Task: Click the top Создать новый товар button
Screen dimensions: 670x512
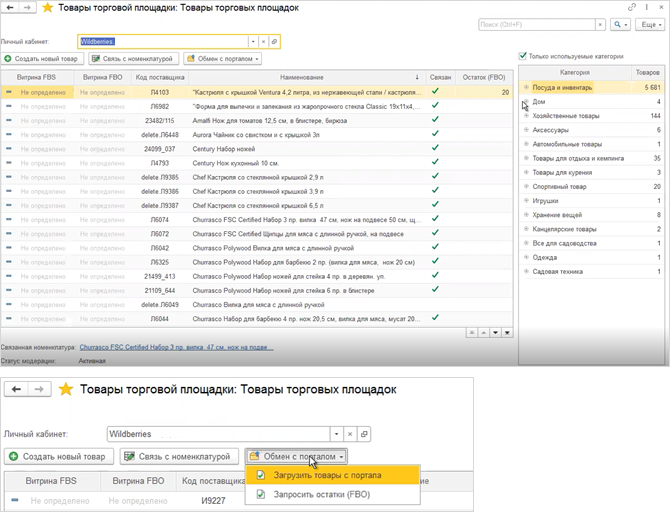Action: [42, 59]
